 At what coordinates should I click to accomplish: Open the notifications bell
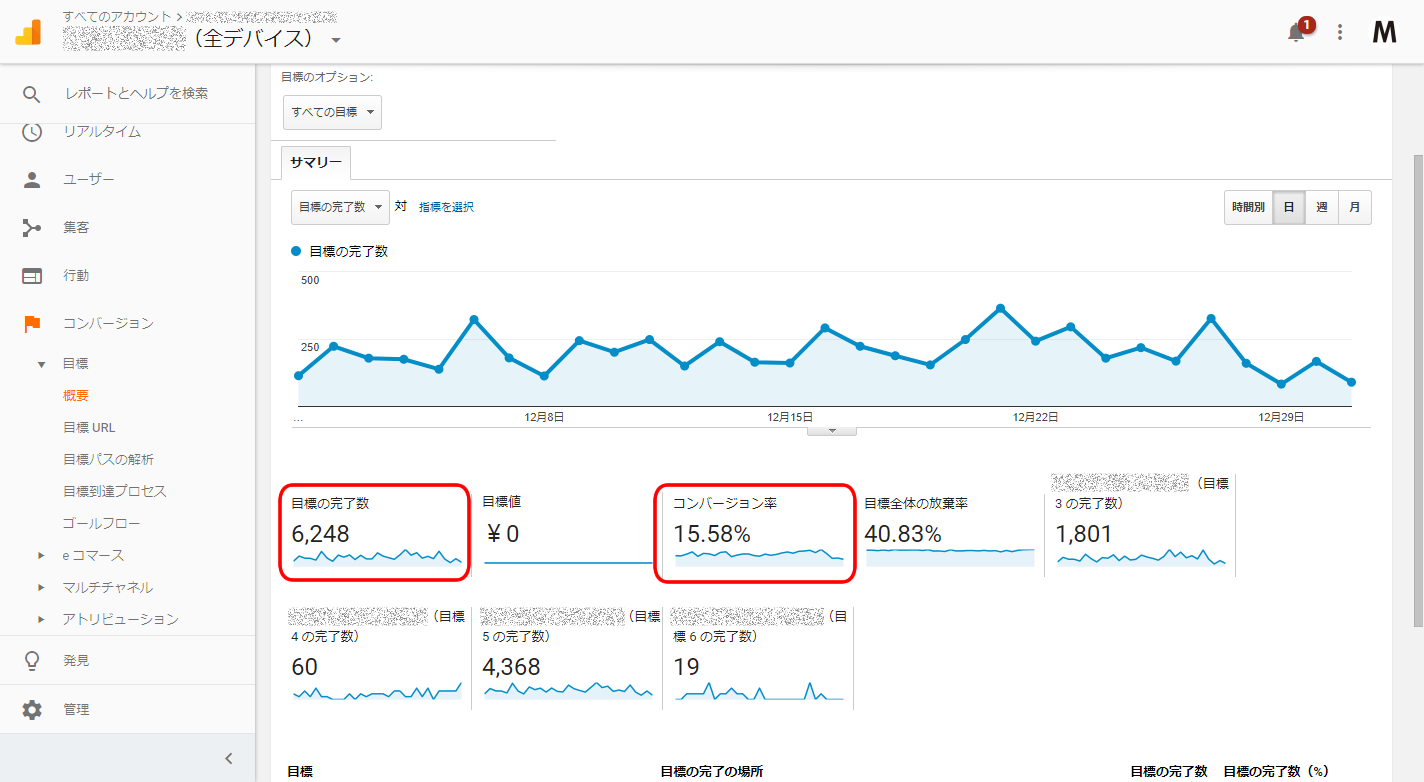(1296, 33)
